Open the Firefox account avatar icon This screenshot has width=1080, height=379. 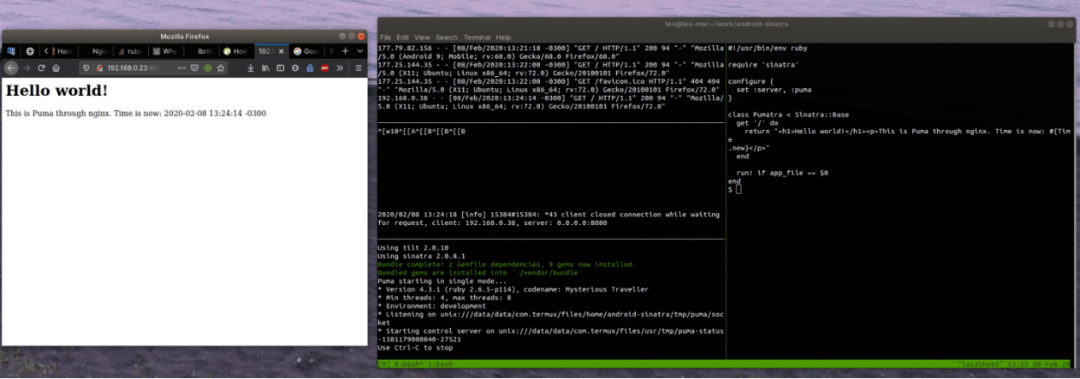295,68
